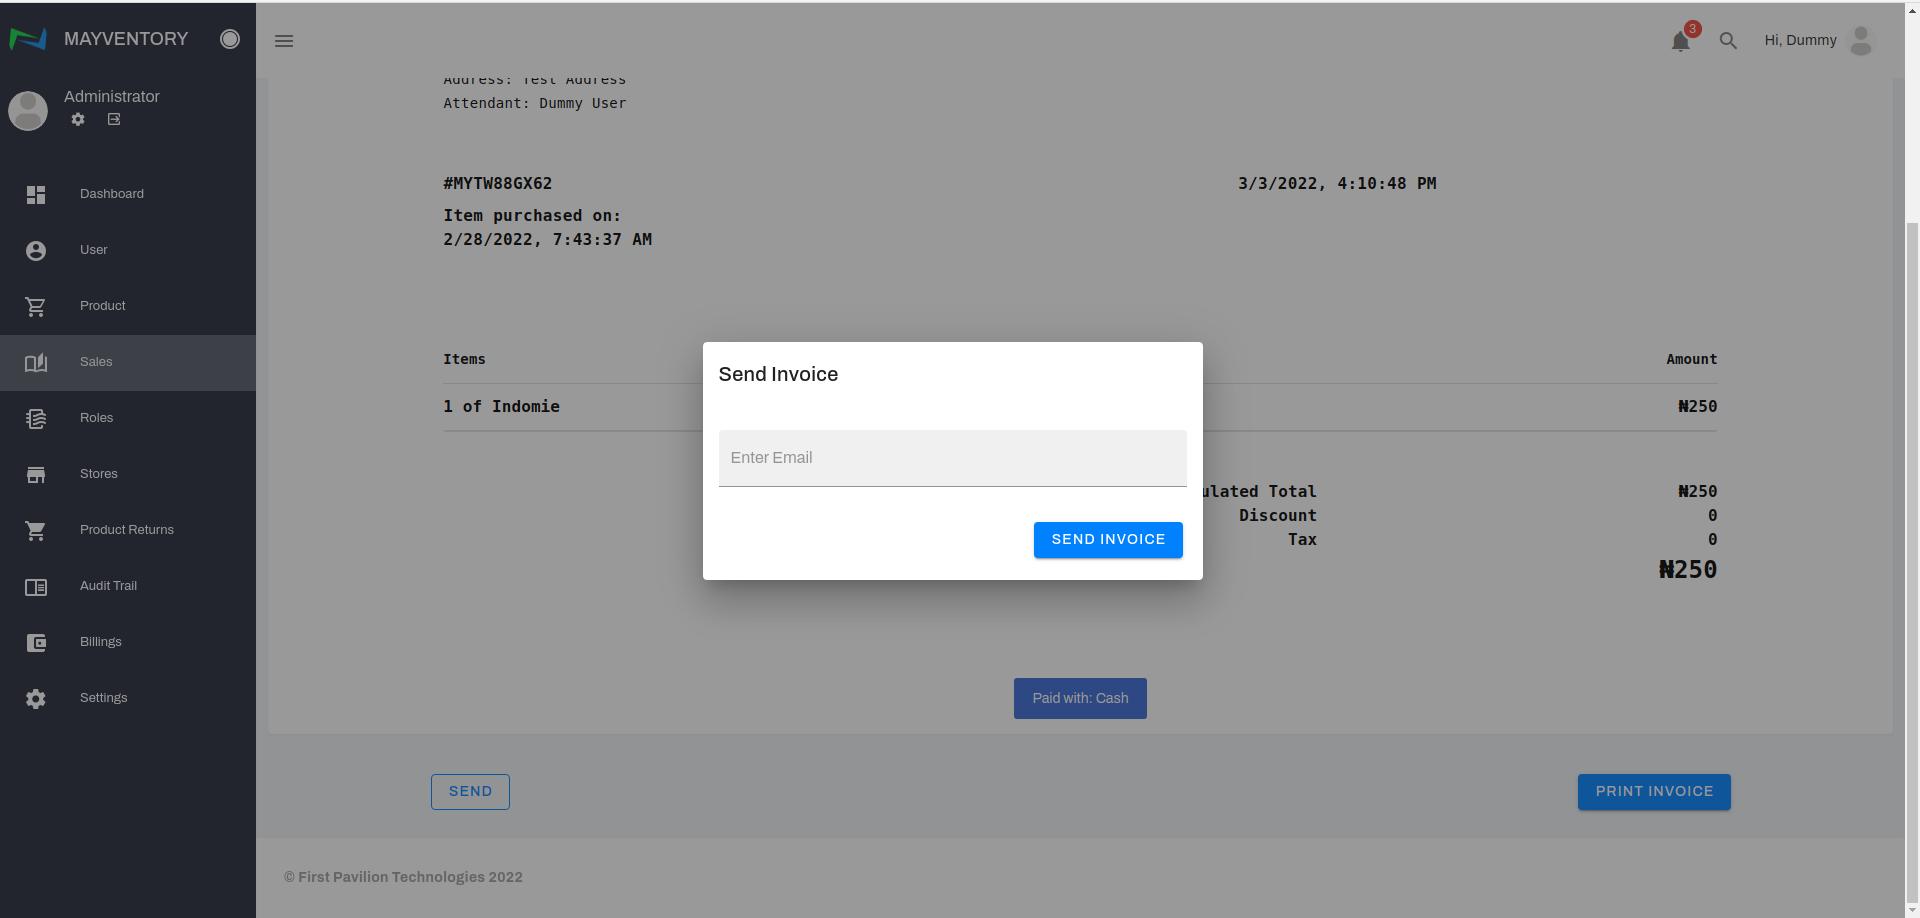
Task: Open administrator settings gear icon
Action: pos(78,119)
